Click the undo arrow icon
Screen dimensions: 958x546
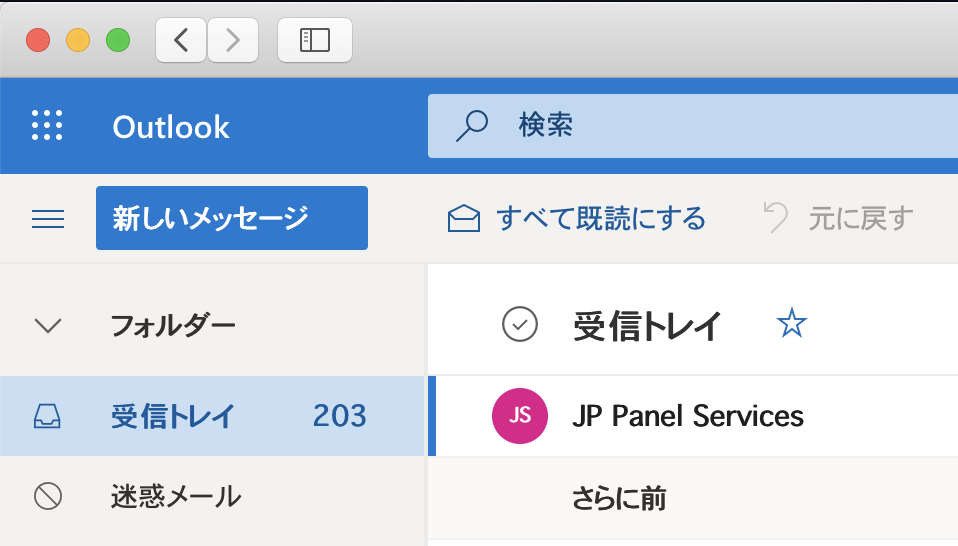click(x=775, y=217)
